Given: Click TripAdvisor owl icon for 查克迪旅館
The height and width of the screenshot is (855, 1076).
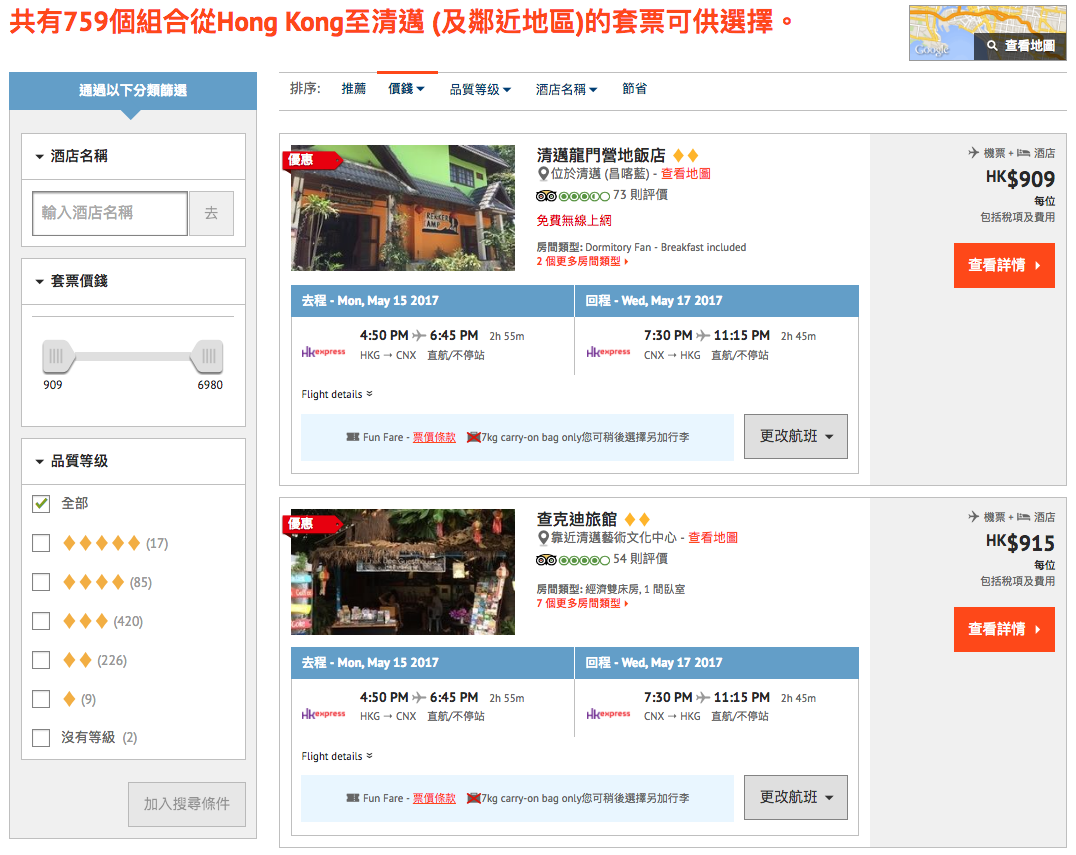Looking at the screenshot, I should 546,560.
